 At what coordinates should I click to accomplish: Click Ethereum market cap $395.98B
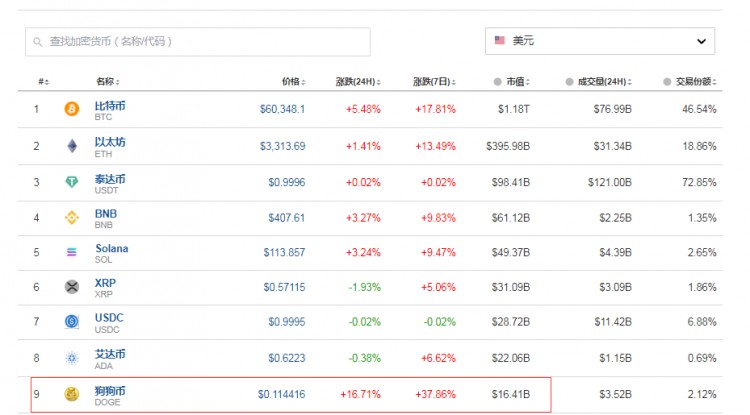point(508,146)
